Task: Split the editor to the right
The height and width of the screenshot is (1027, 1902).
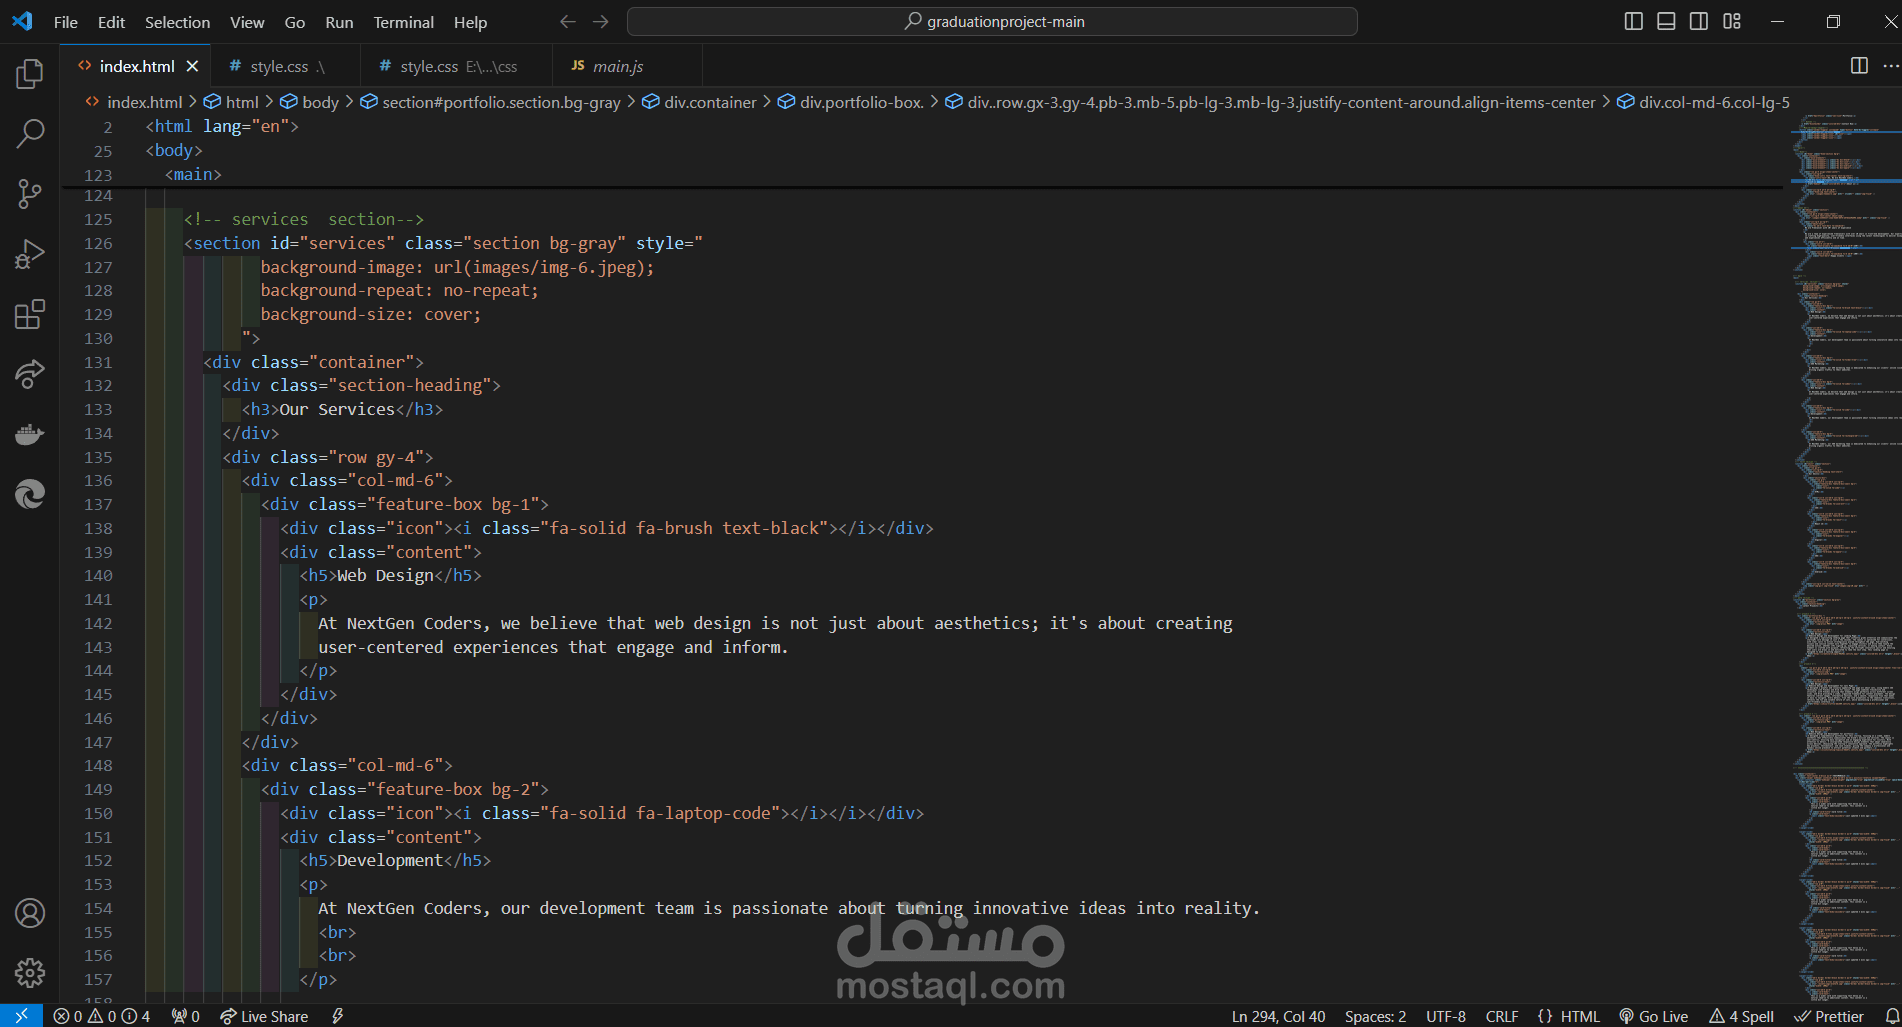Action: pyautogui.click(x=1859, y=66)
